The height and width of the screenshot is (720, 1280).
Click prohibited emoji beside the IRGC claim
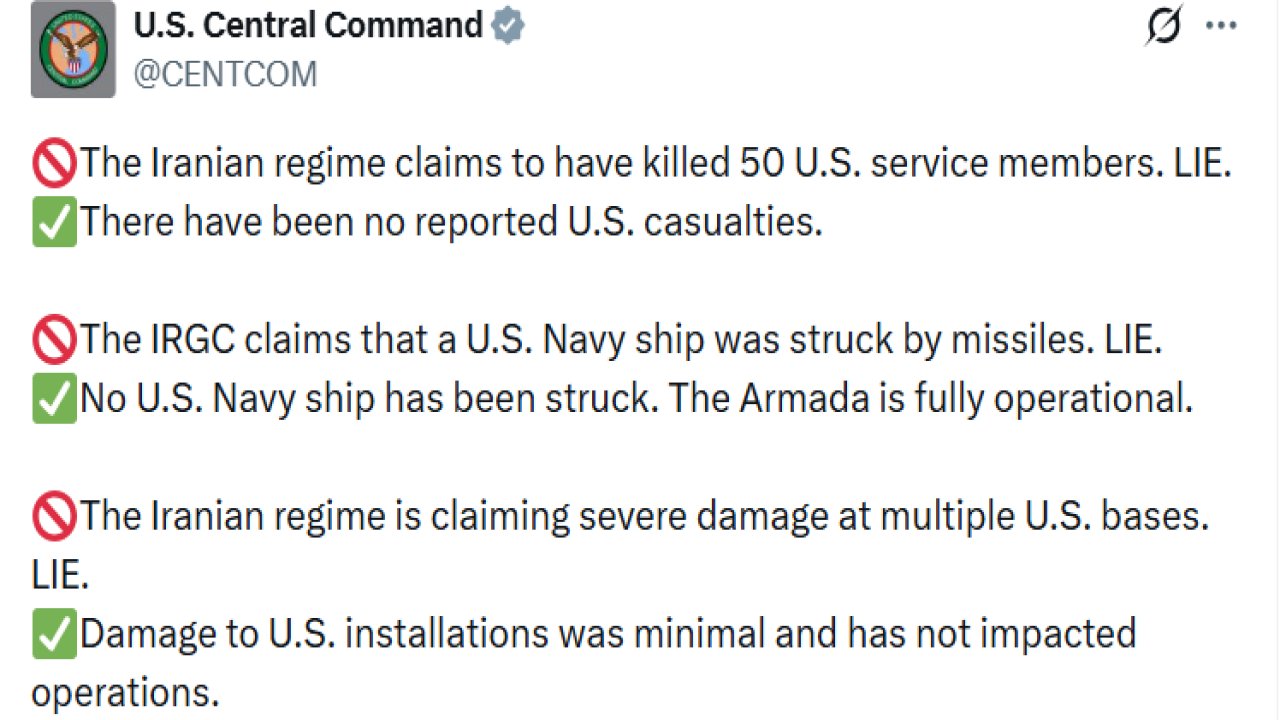click(54, 341)
